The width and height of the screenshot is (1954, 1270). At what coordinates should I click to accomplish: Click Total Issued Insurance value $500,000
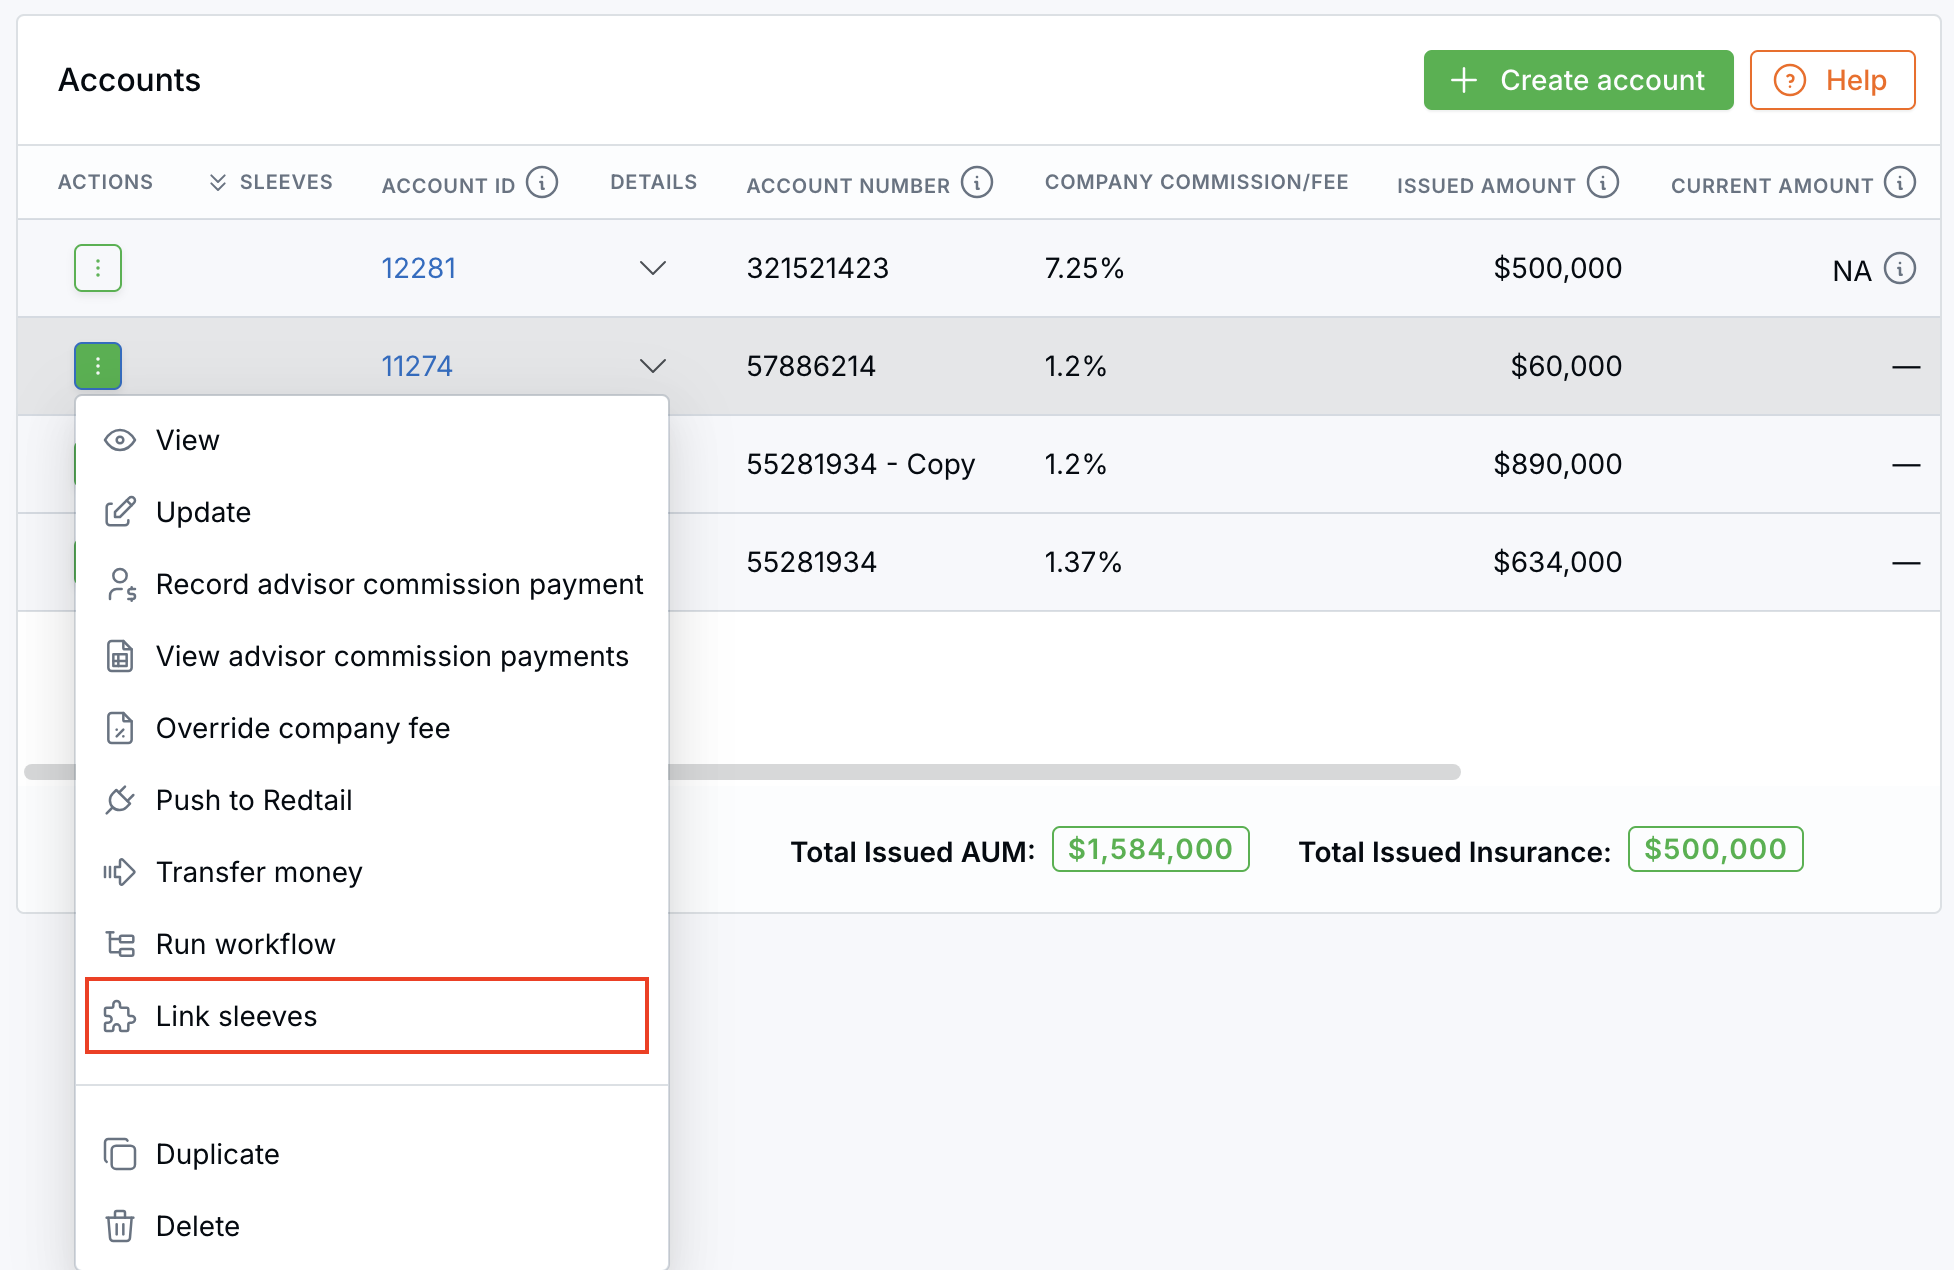1715,849
